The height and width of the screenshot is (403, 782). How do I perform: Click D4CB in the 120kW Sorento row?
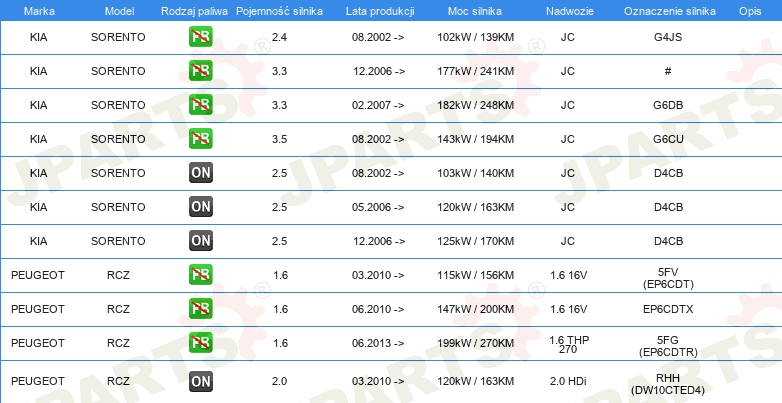click(x=668, y=206)
